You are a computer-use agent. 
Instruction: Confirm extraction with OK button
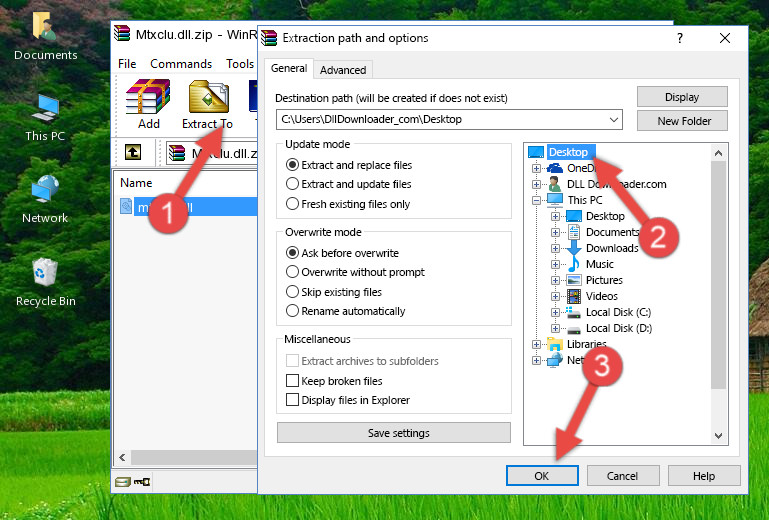[542, 476]
